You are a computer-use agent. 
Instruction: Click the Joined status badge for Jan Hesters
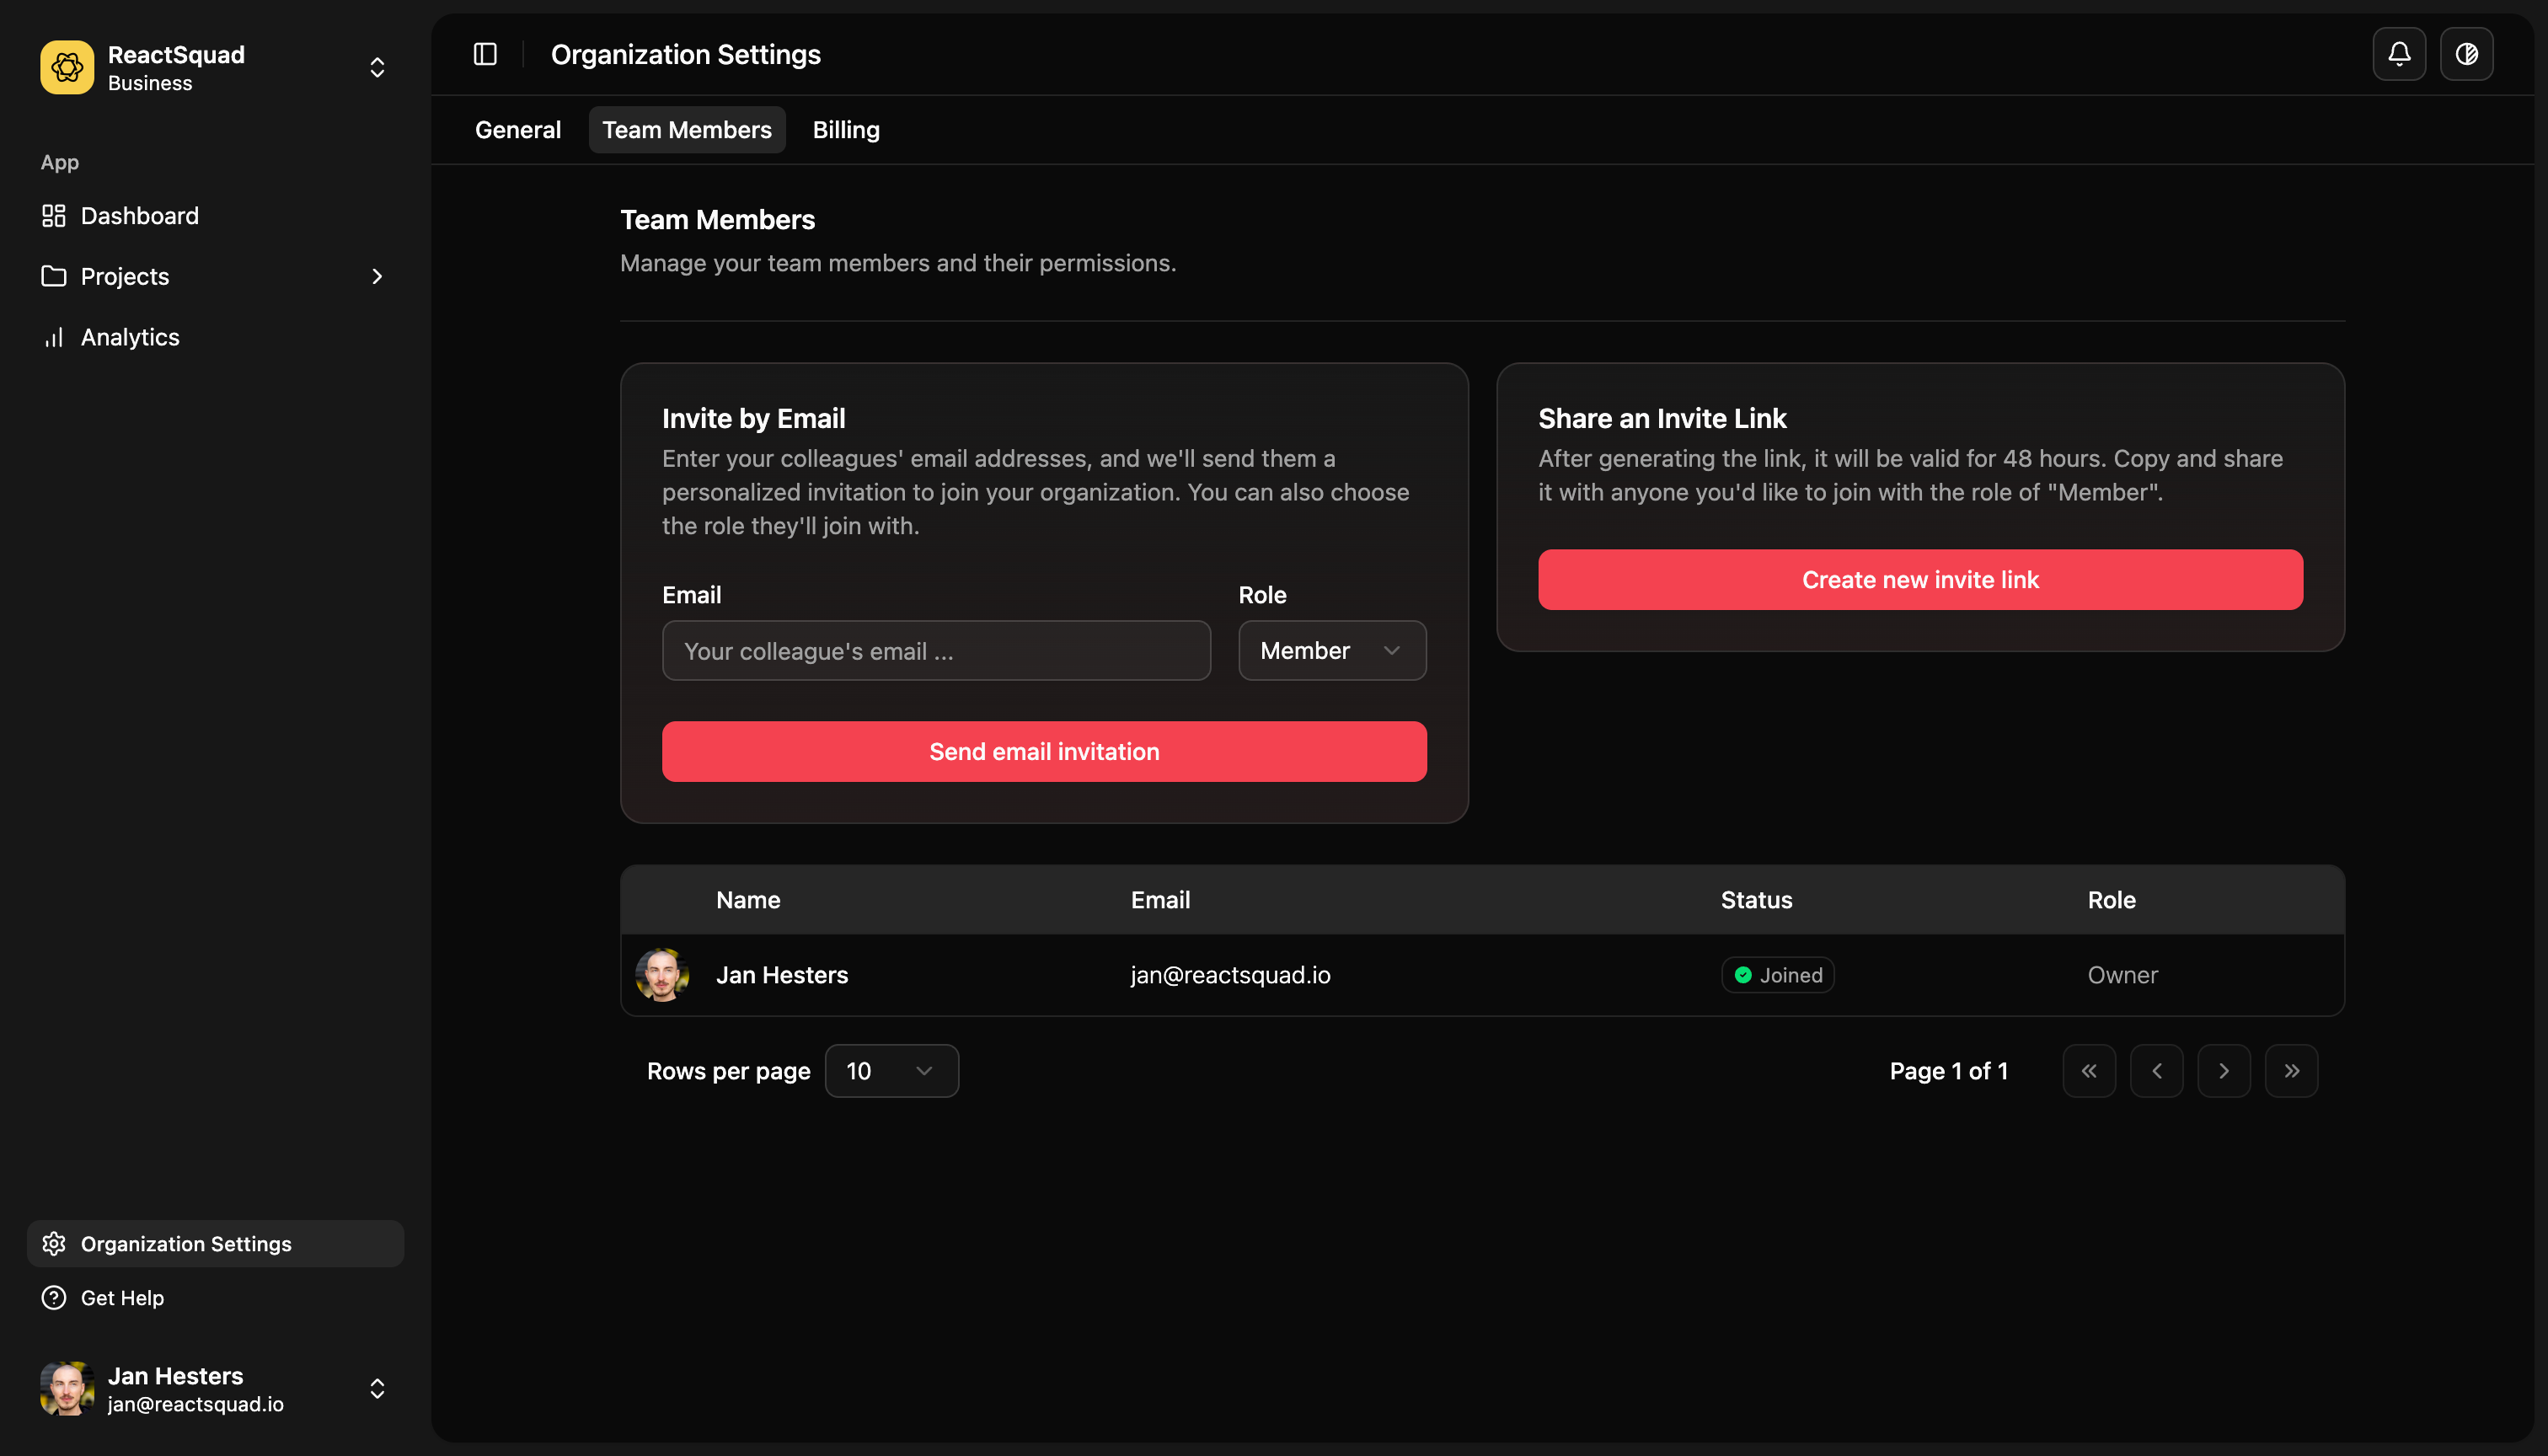click(x=1777, y=975)
